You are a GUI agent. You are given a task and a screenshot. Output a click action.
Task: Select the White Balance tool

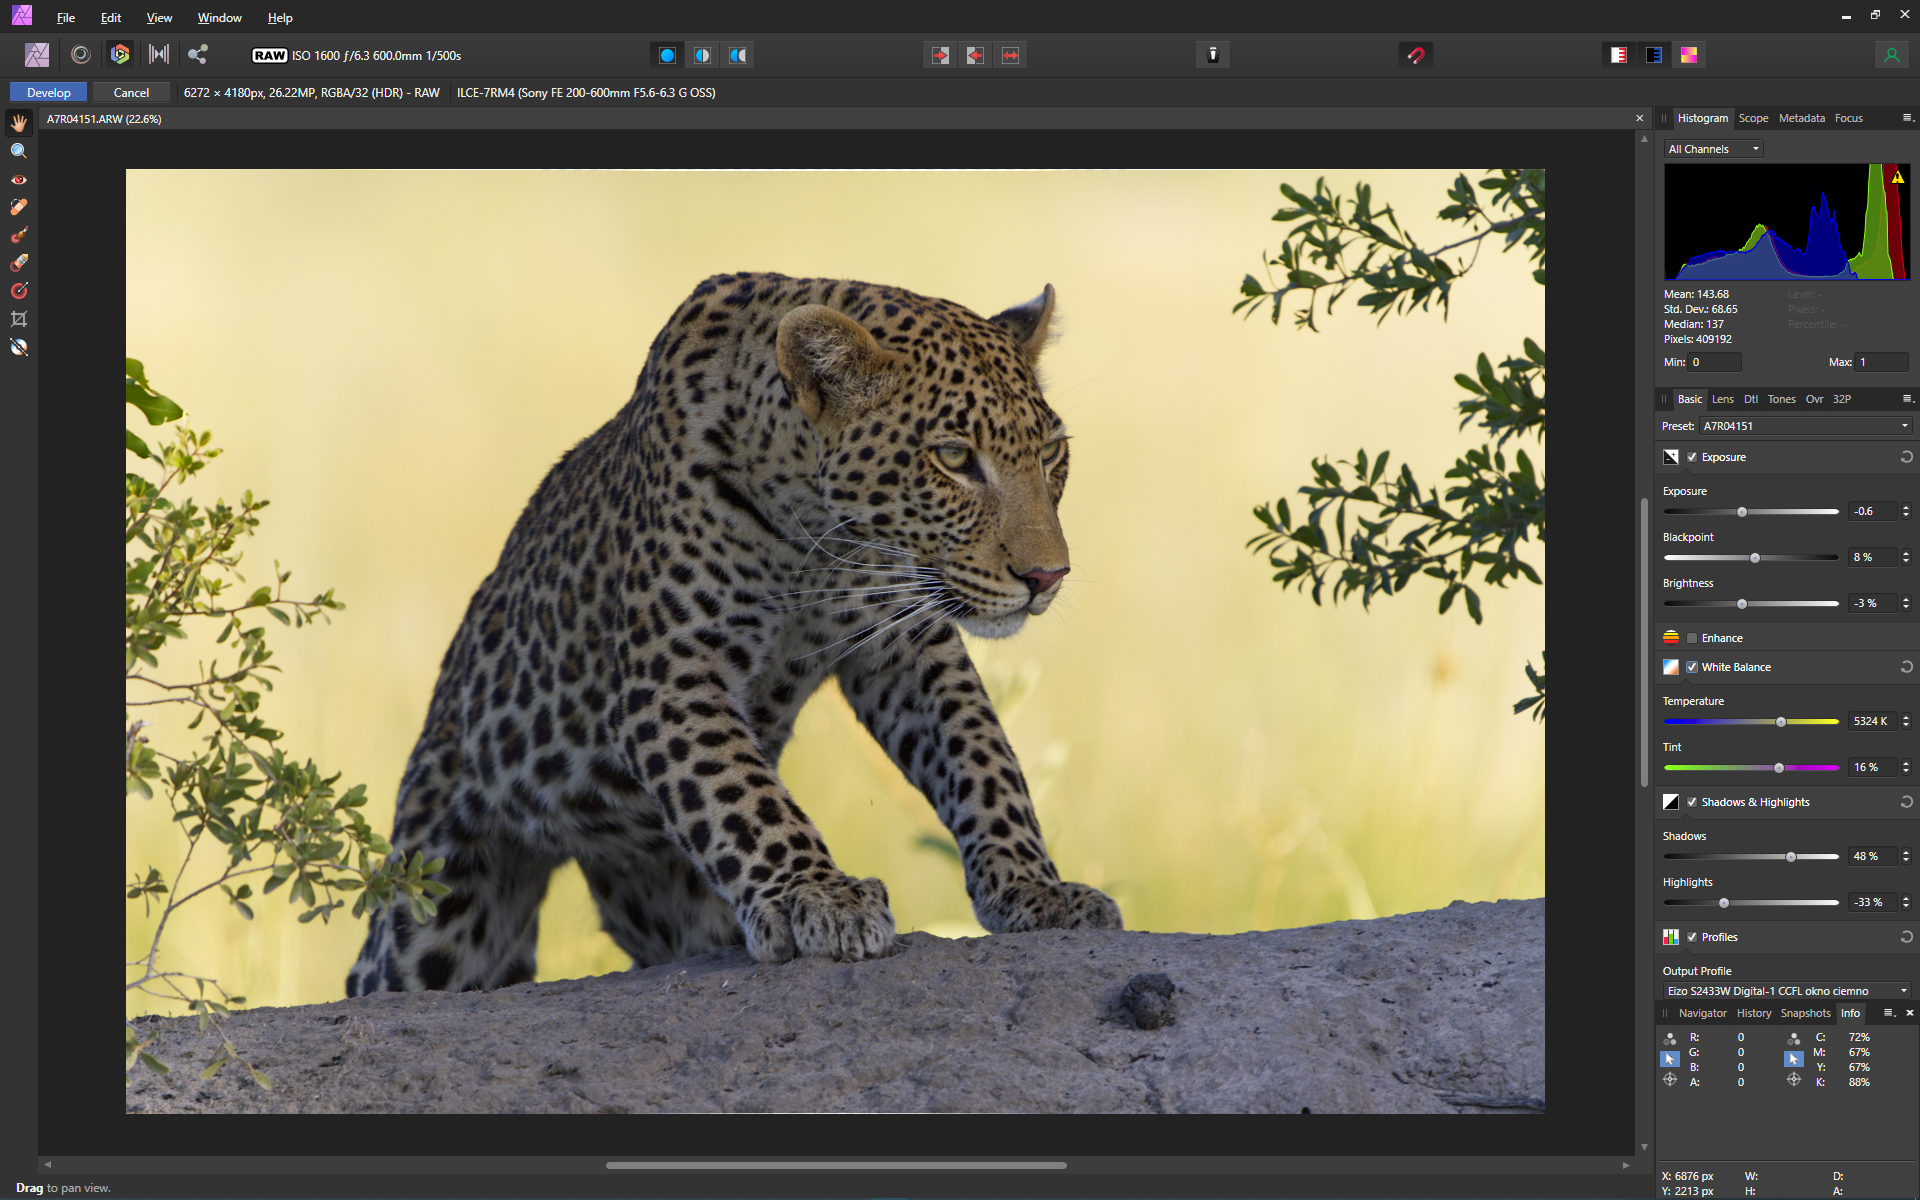[19, 347]
